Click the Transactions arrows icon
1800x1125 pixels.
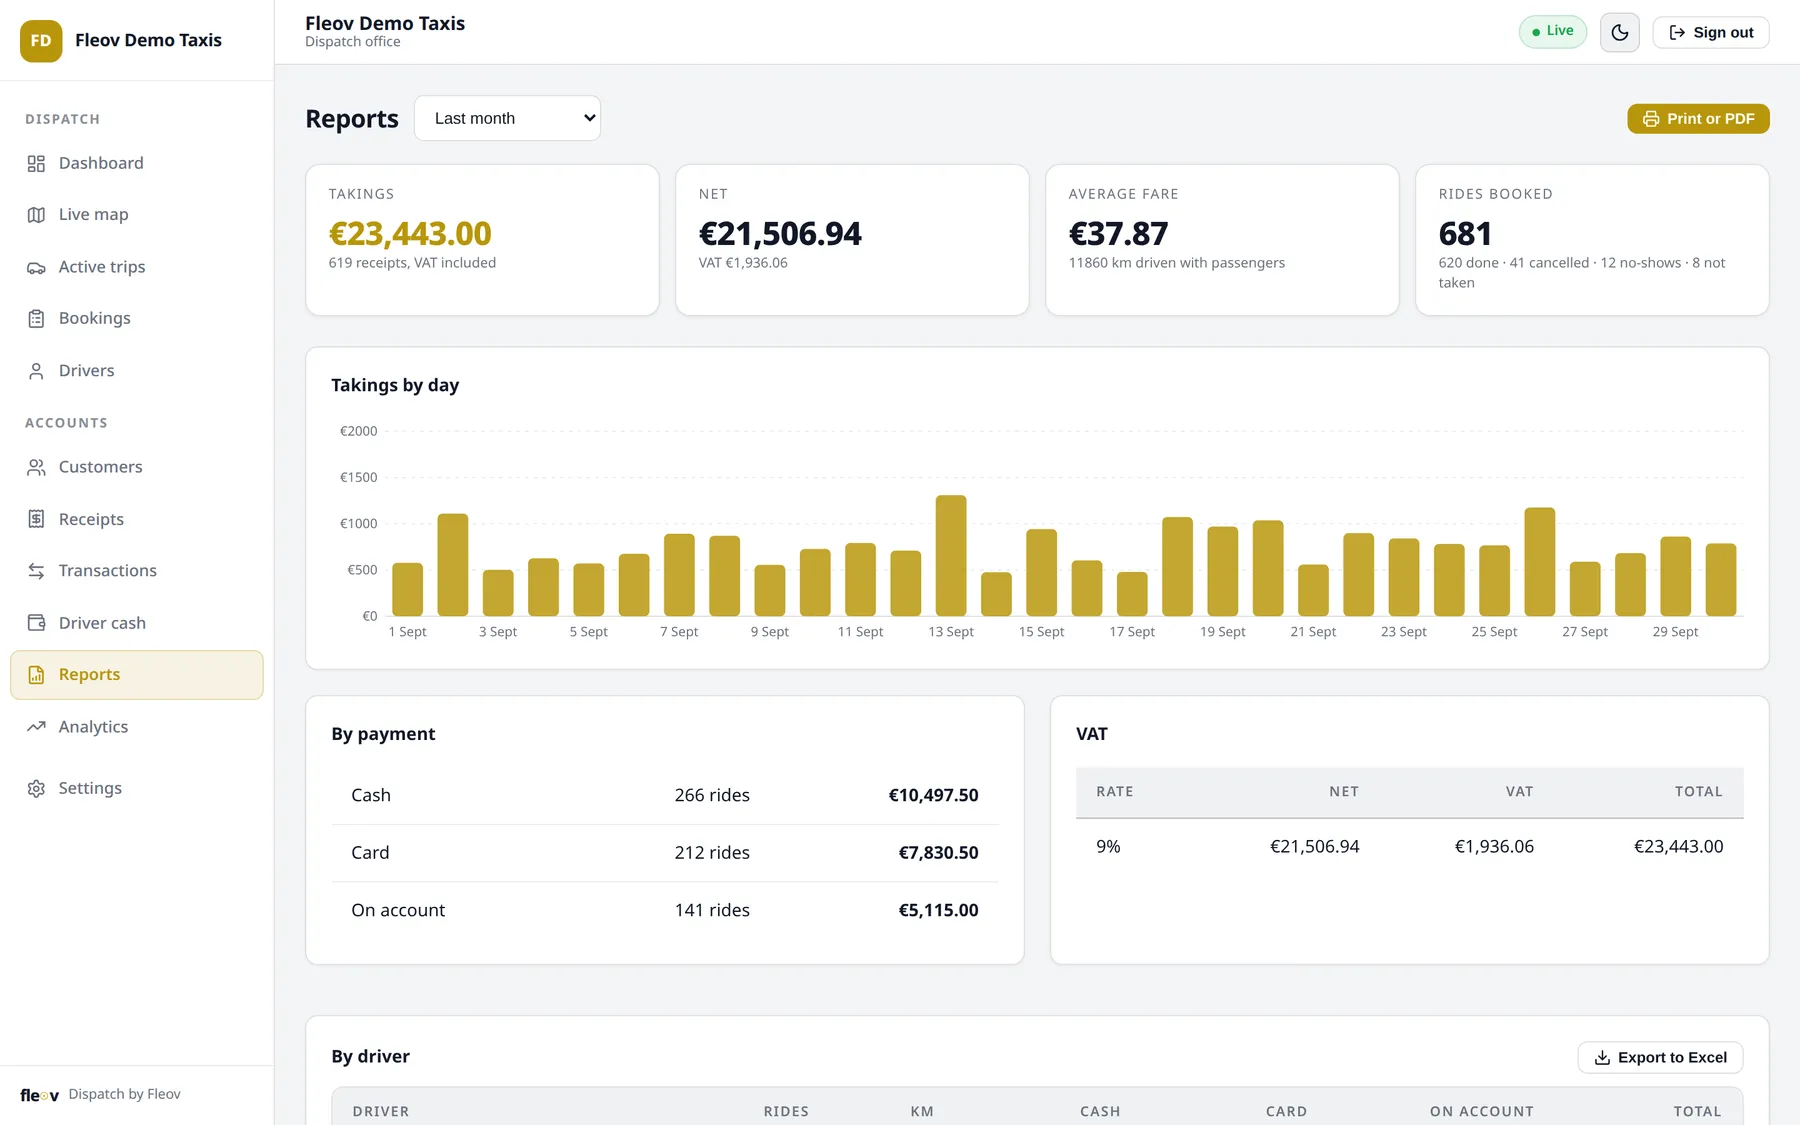(36, 571)
